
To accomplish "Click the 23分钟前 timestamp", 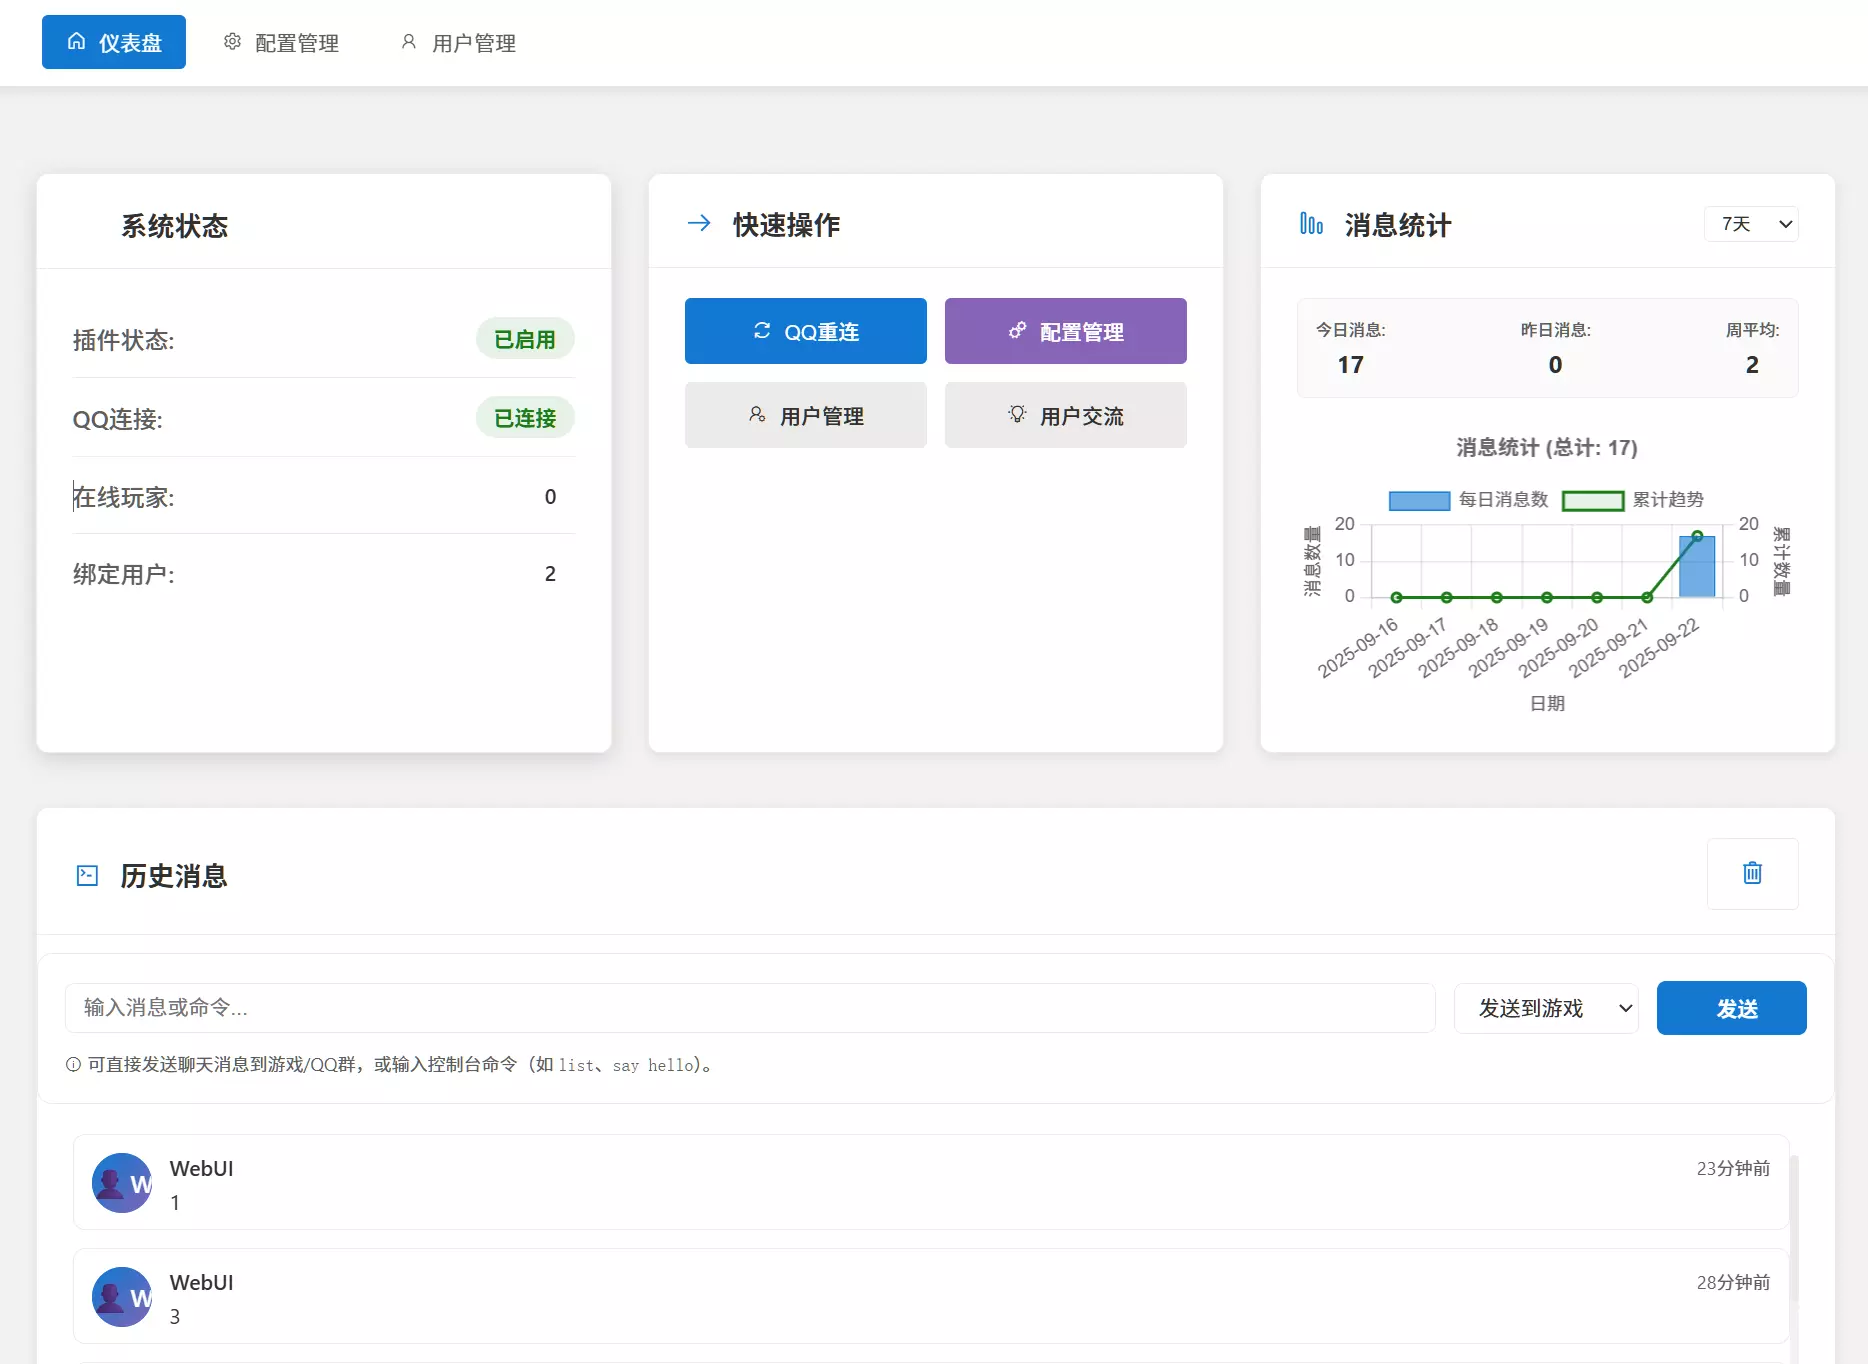I will [1733, 1168].
